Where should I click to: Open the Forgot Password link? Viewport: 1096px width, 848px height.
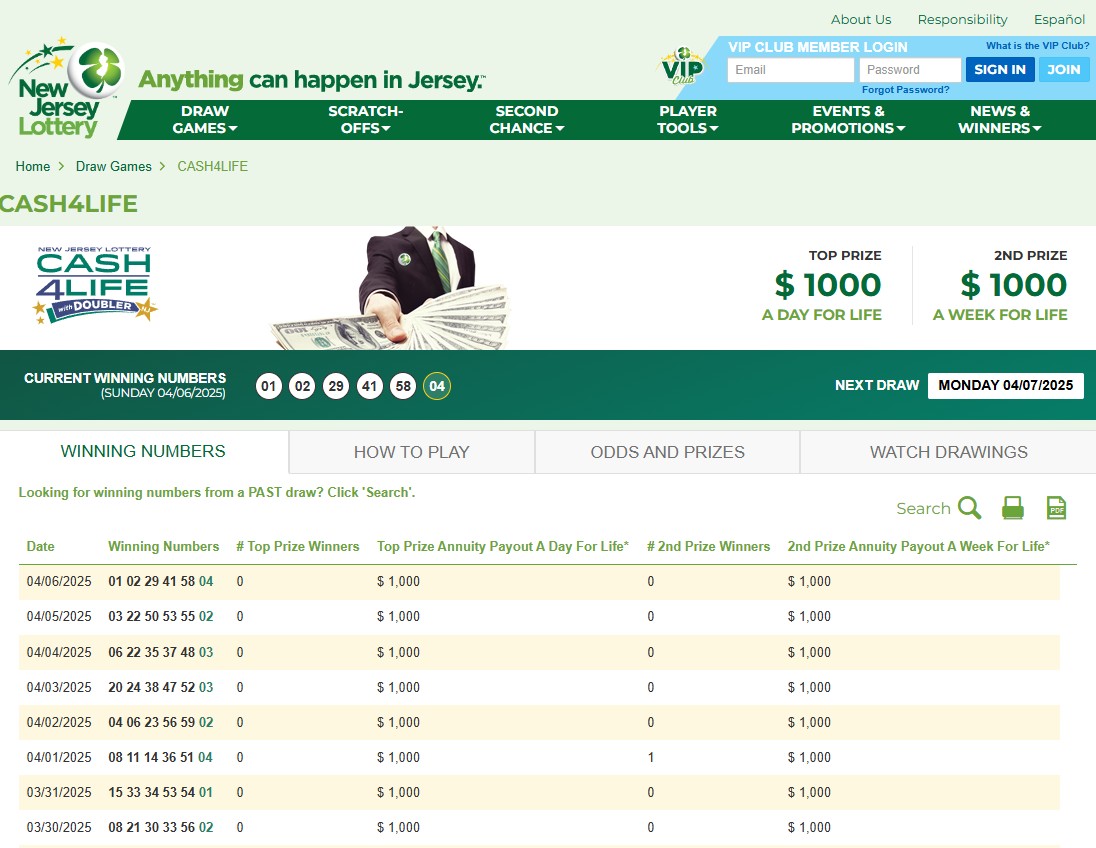904,89
